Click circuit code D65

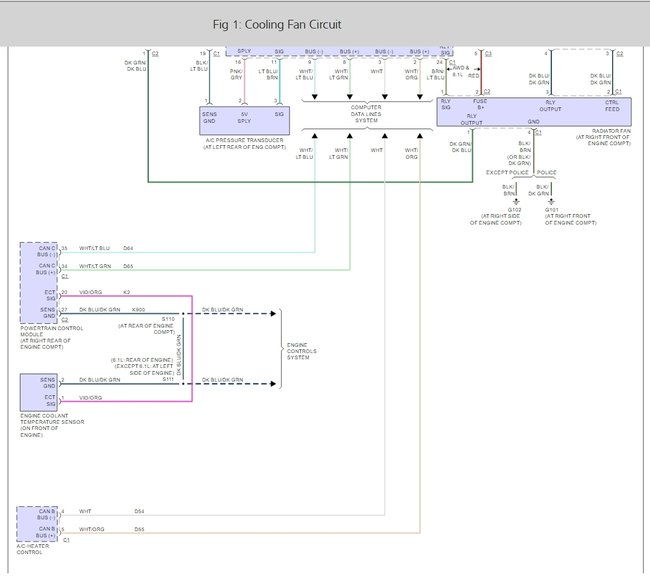tap(128, 266)
